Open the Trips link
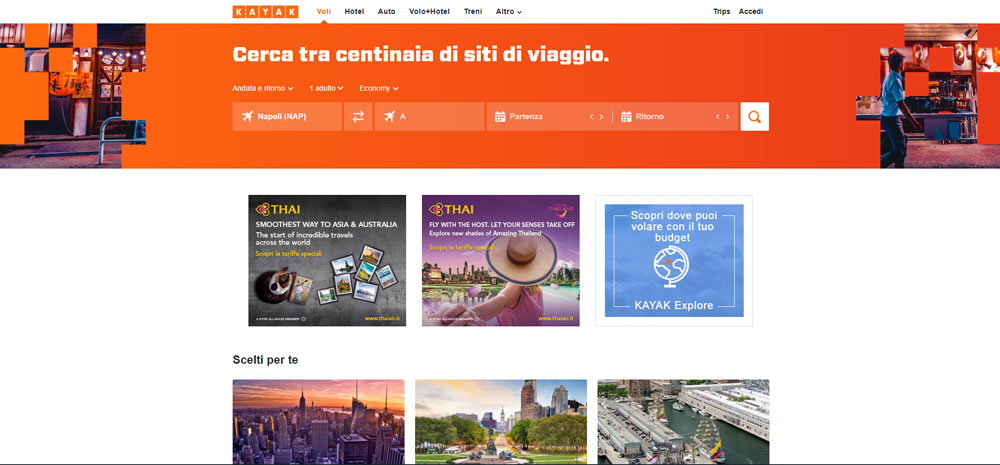The width and height of the screenshot is (1000, 465). click(x=721, y=12)
